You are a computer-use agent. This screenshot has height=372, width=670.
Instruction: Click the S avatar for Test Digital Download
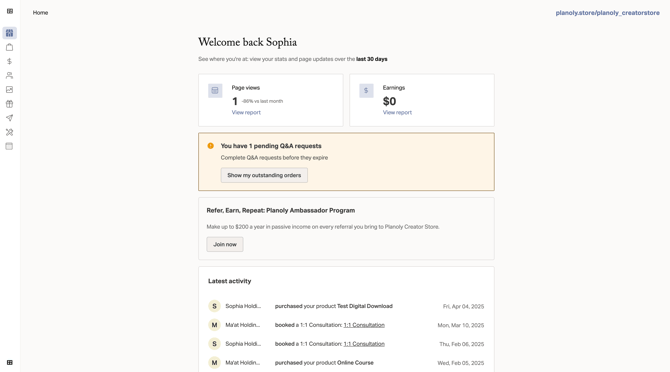point(215,306)
